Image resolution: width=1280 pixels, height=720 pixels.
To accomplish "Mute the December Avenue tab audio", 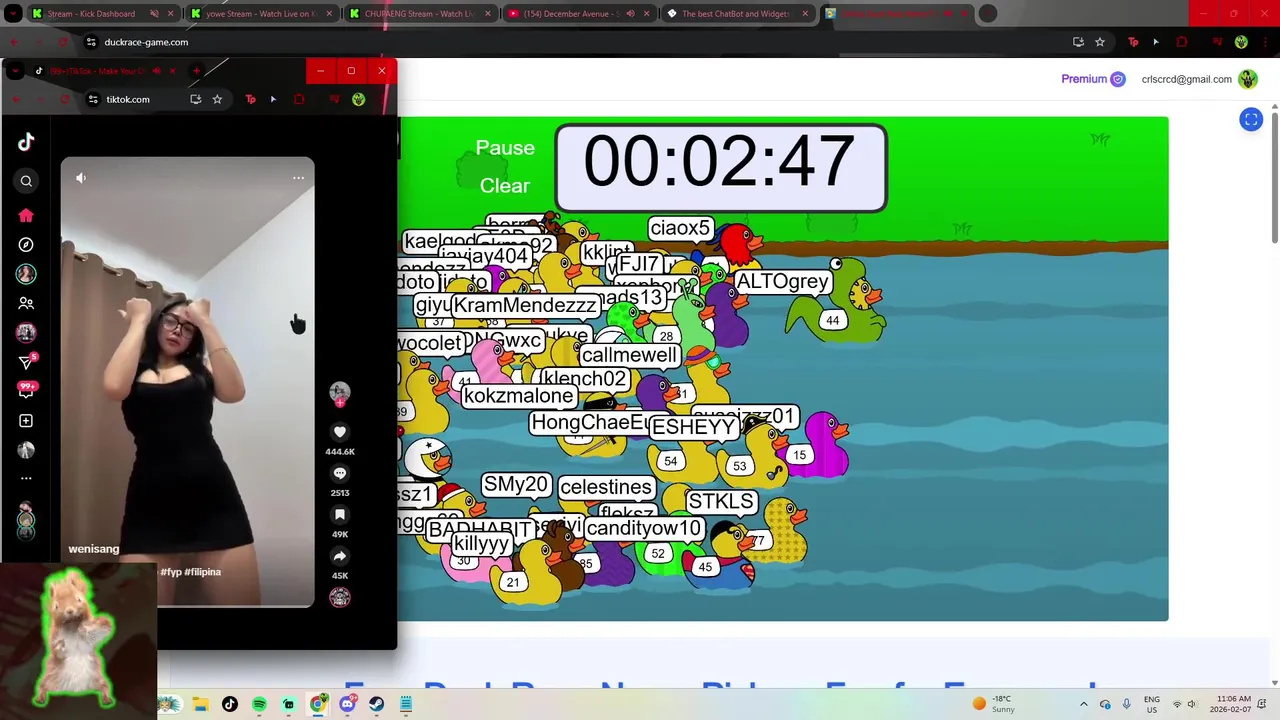I will click(x=631, y=14).
